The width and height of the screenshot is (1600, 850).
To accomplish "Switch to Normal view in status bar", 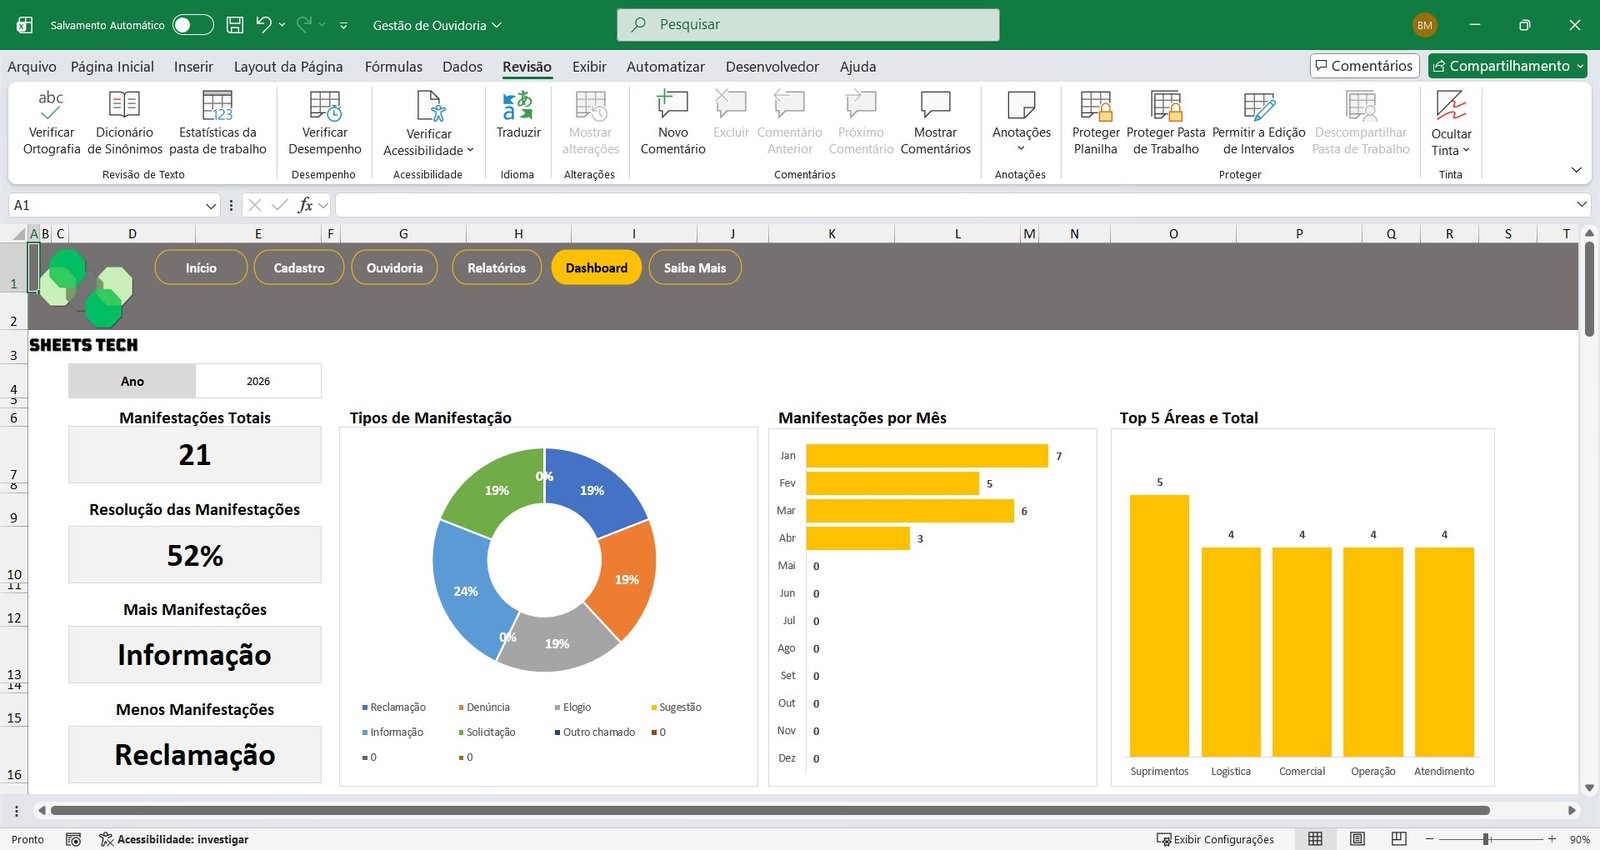I will (x=1315, y=839).
